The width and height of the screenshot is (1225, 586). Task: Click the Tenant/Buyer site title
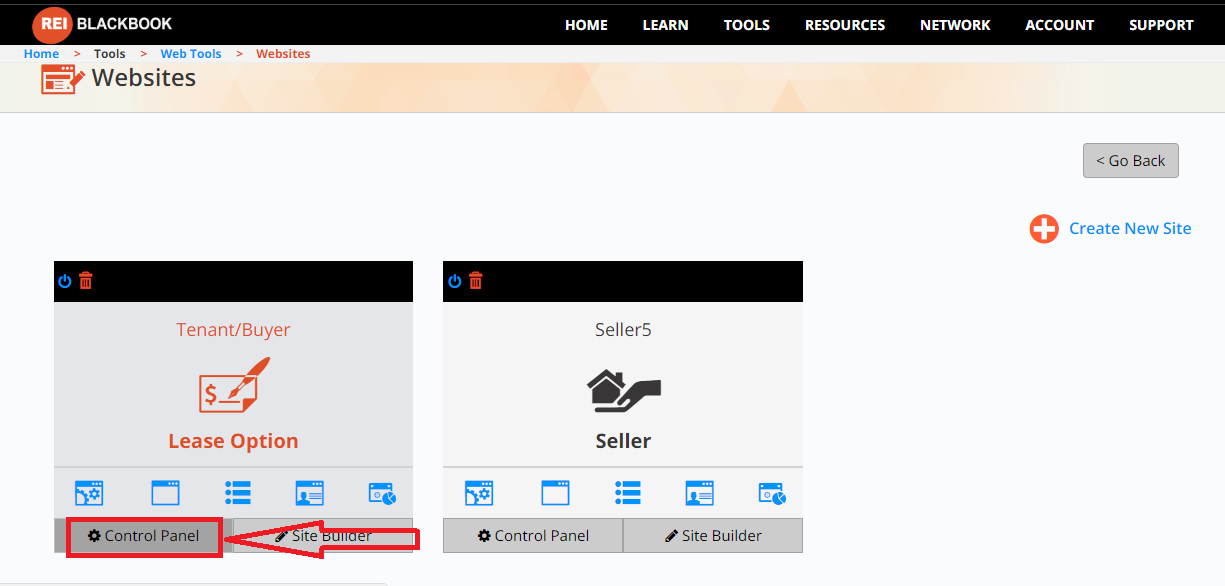point(233,330)
